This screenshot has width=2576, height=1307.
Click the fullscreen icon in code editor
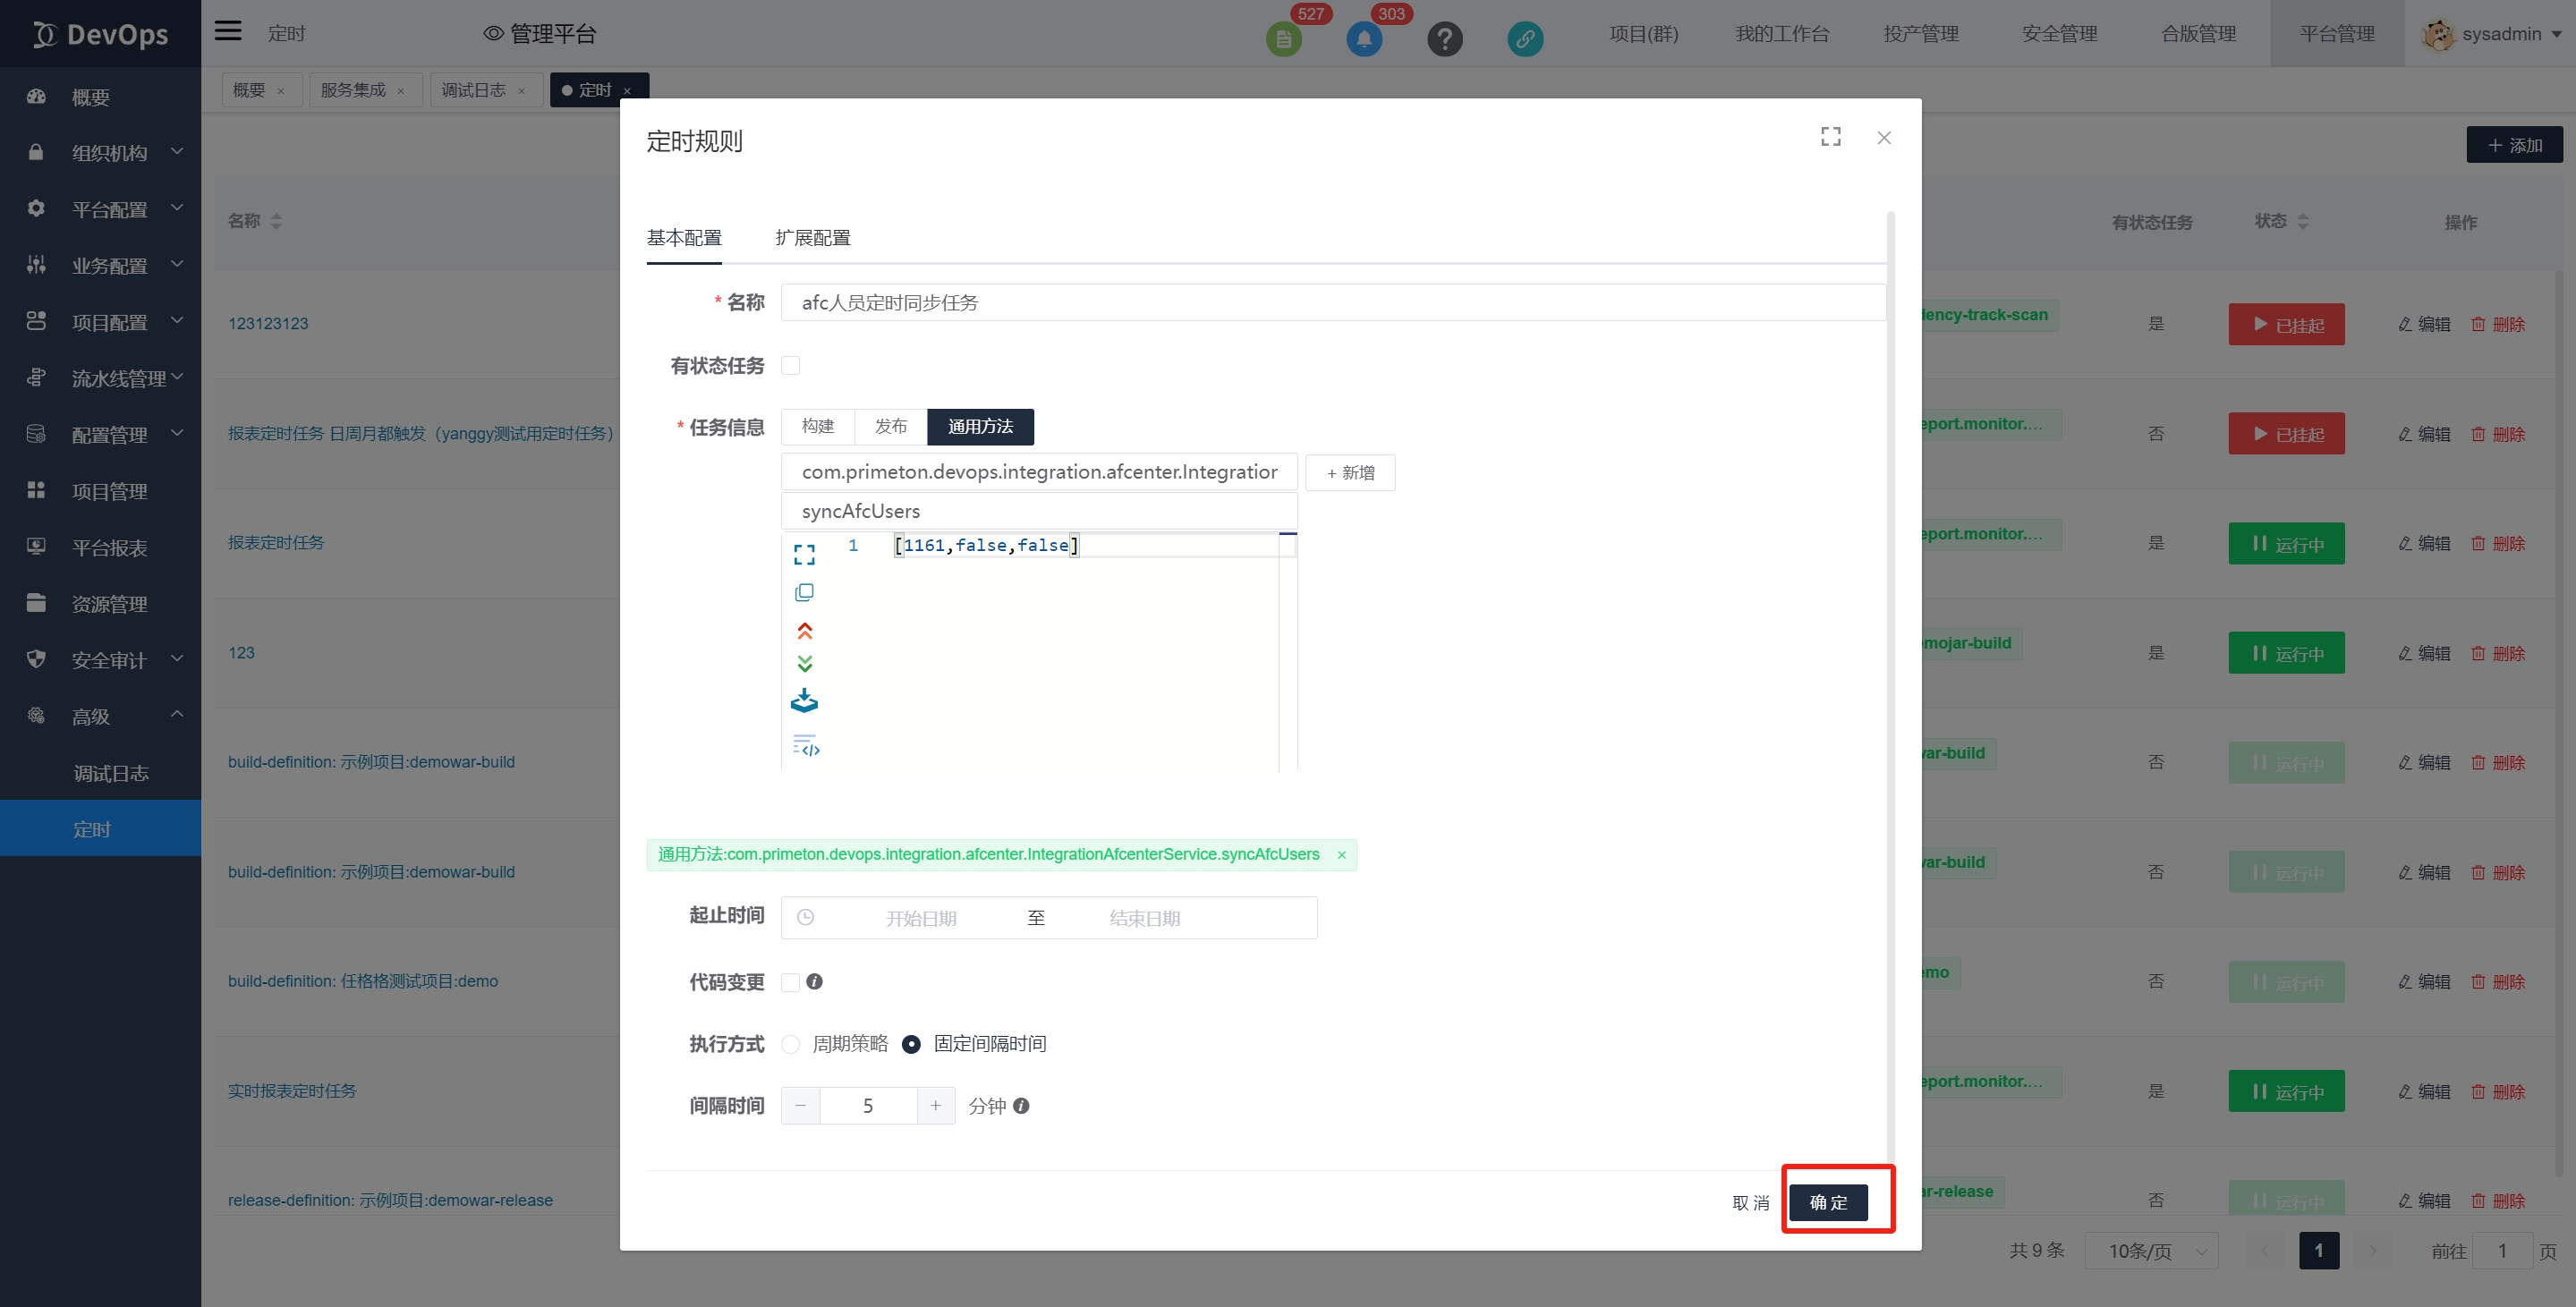[804, 554]
